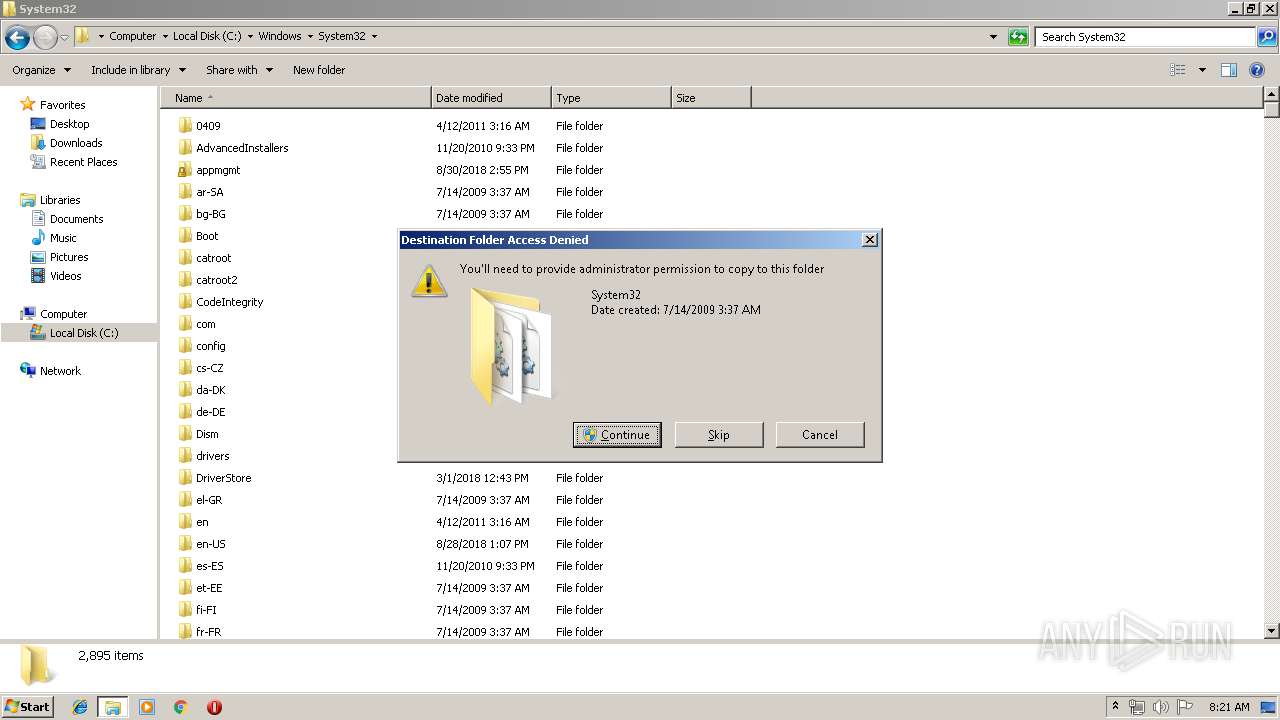Viewport: 1280px width, 720px height.
Task: Open the Organize dropdown menu
Action: (x=41, y=70)
